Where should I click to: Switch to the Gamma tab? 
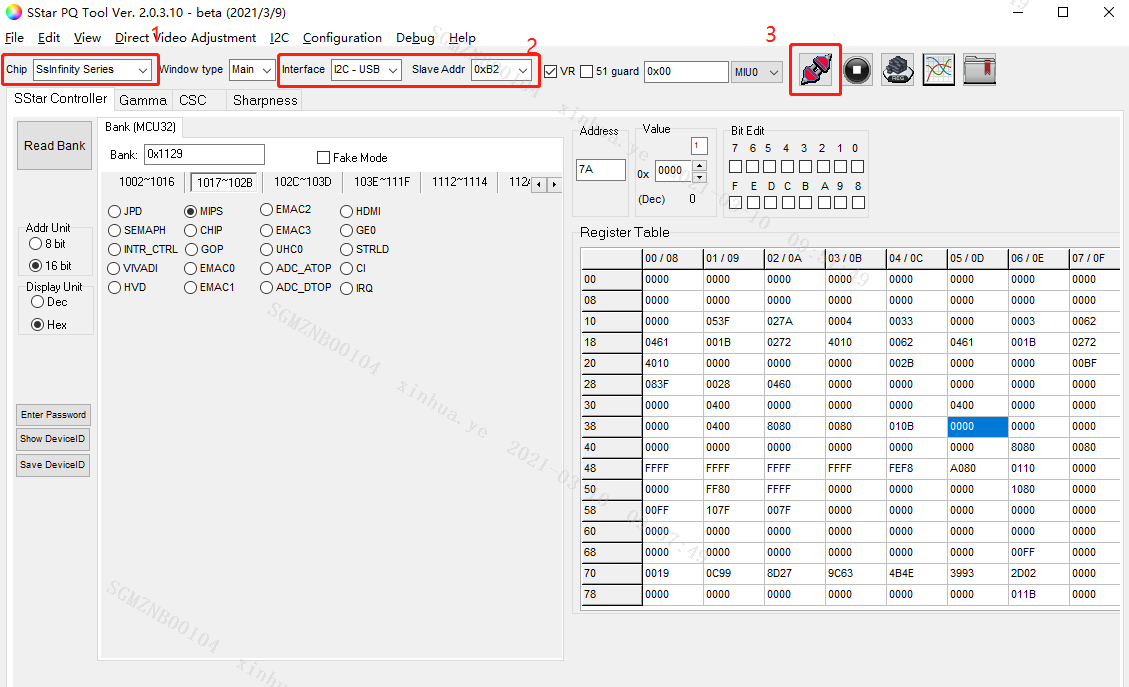(142, 100)
